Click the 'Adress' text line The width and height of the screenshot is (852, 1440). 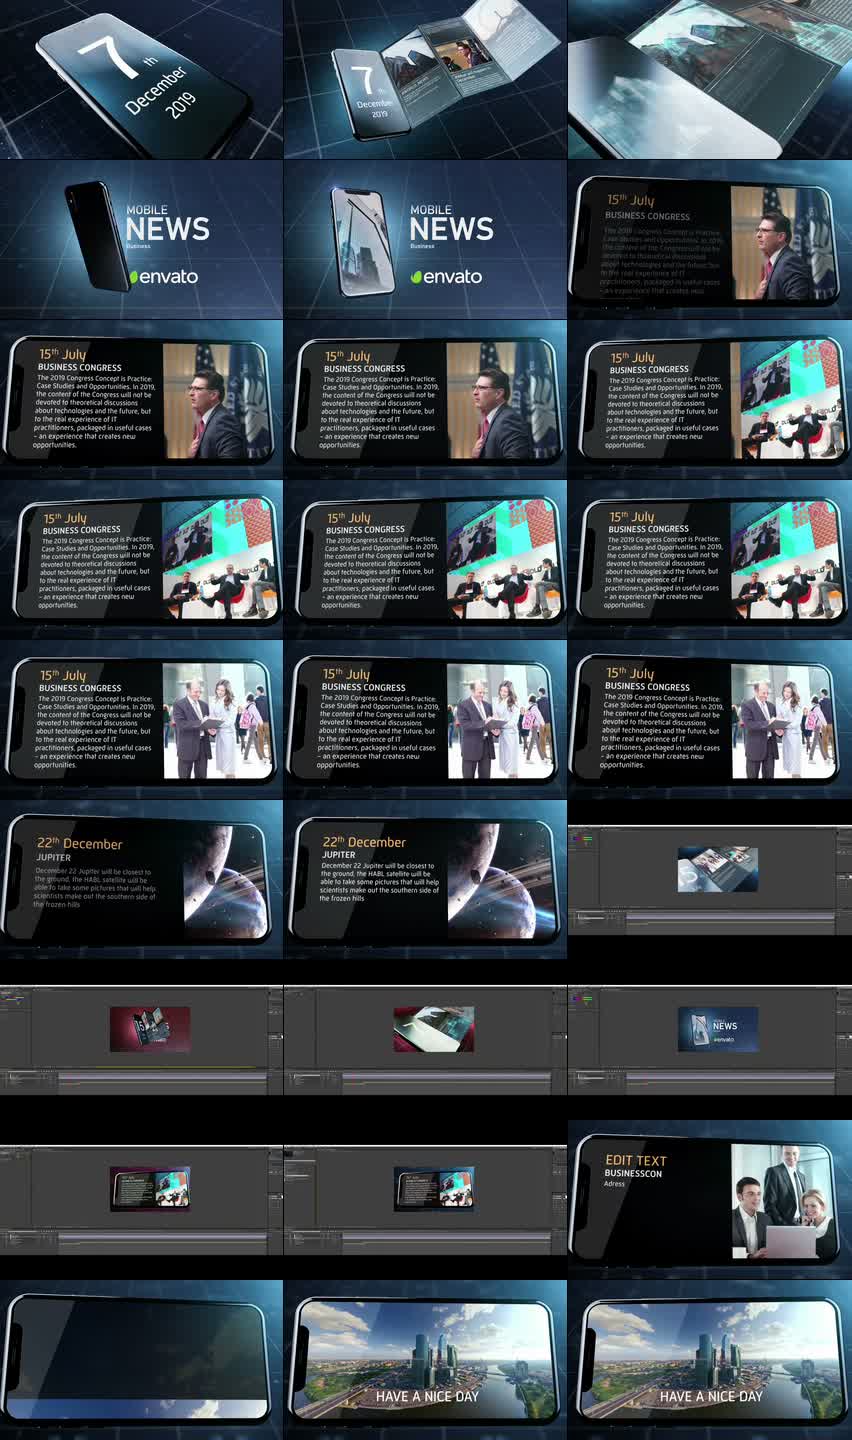[x=614, y=1184]
